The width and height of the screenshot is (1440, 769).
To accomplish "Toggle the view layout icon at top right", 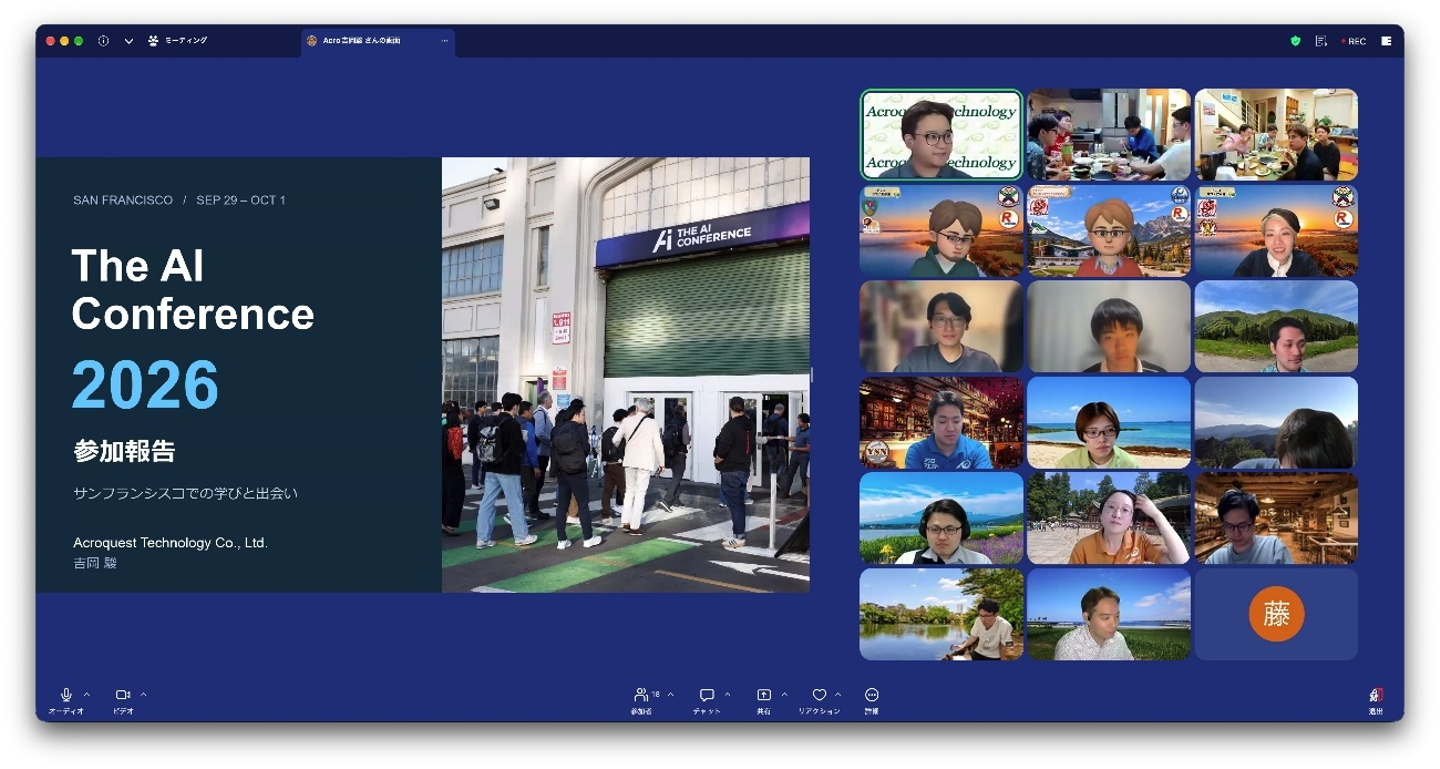I will pos(1386,41).
